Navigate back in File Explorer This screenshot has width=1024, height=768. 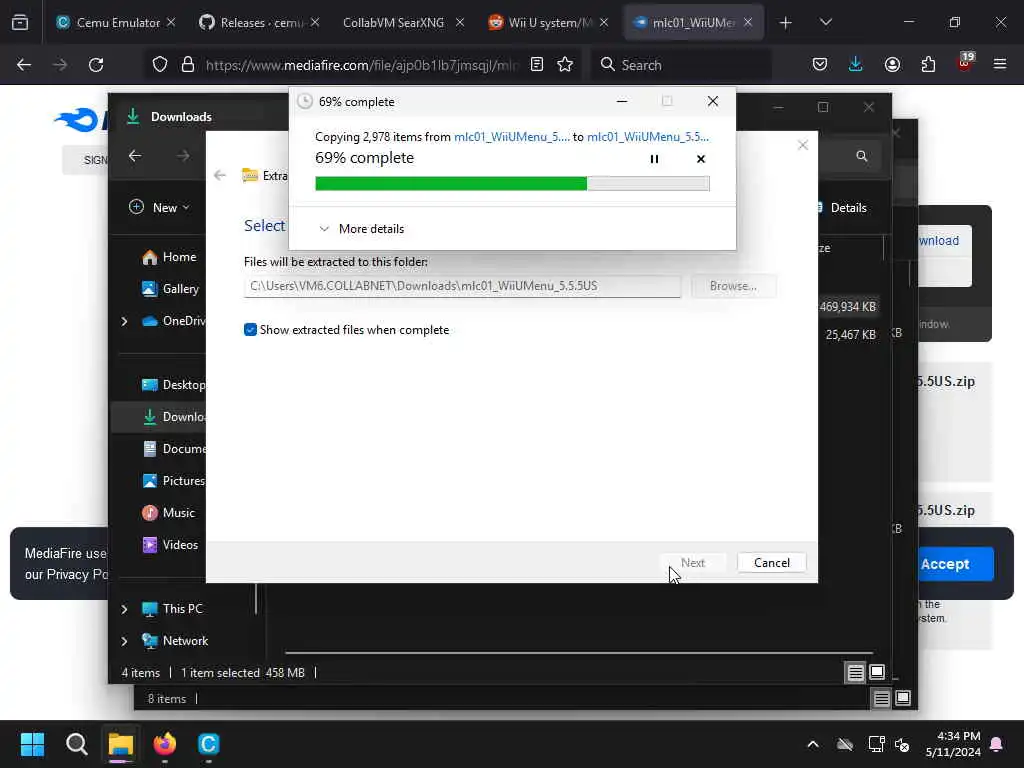[x=135, y=156]
